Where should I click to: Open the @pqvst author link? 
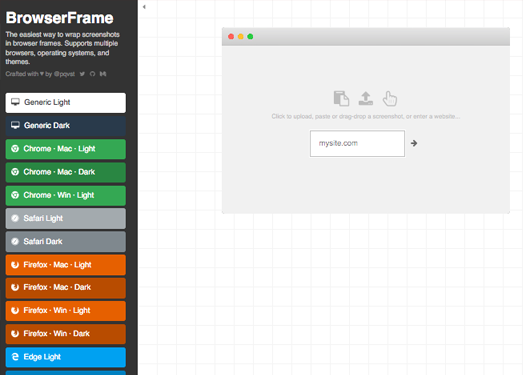[x=64, y=74]
